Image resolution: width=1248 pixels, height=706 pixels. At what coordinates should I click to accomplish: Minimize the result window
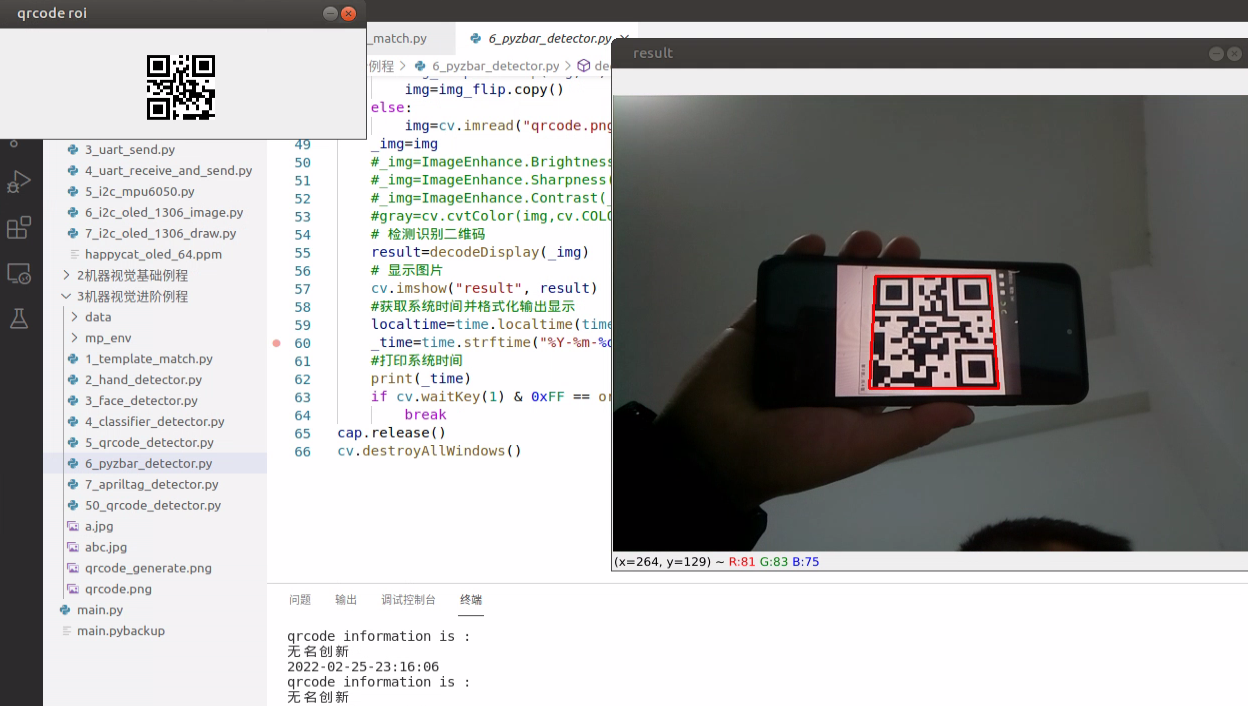(1216, 54)
